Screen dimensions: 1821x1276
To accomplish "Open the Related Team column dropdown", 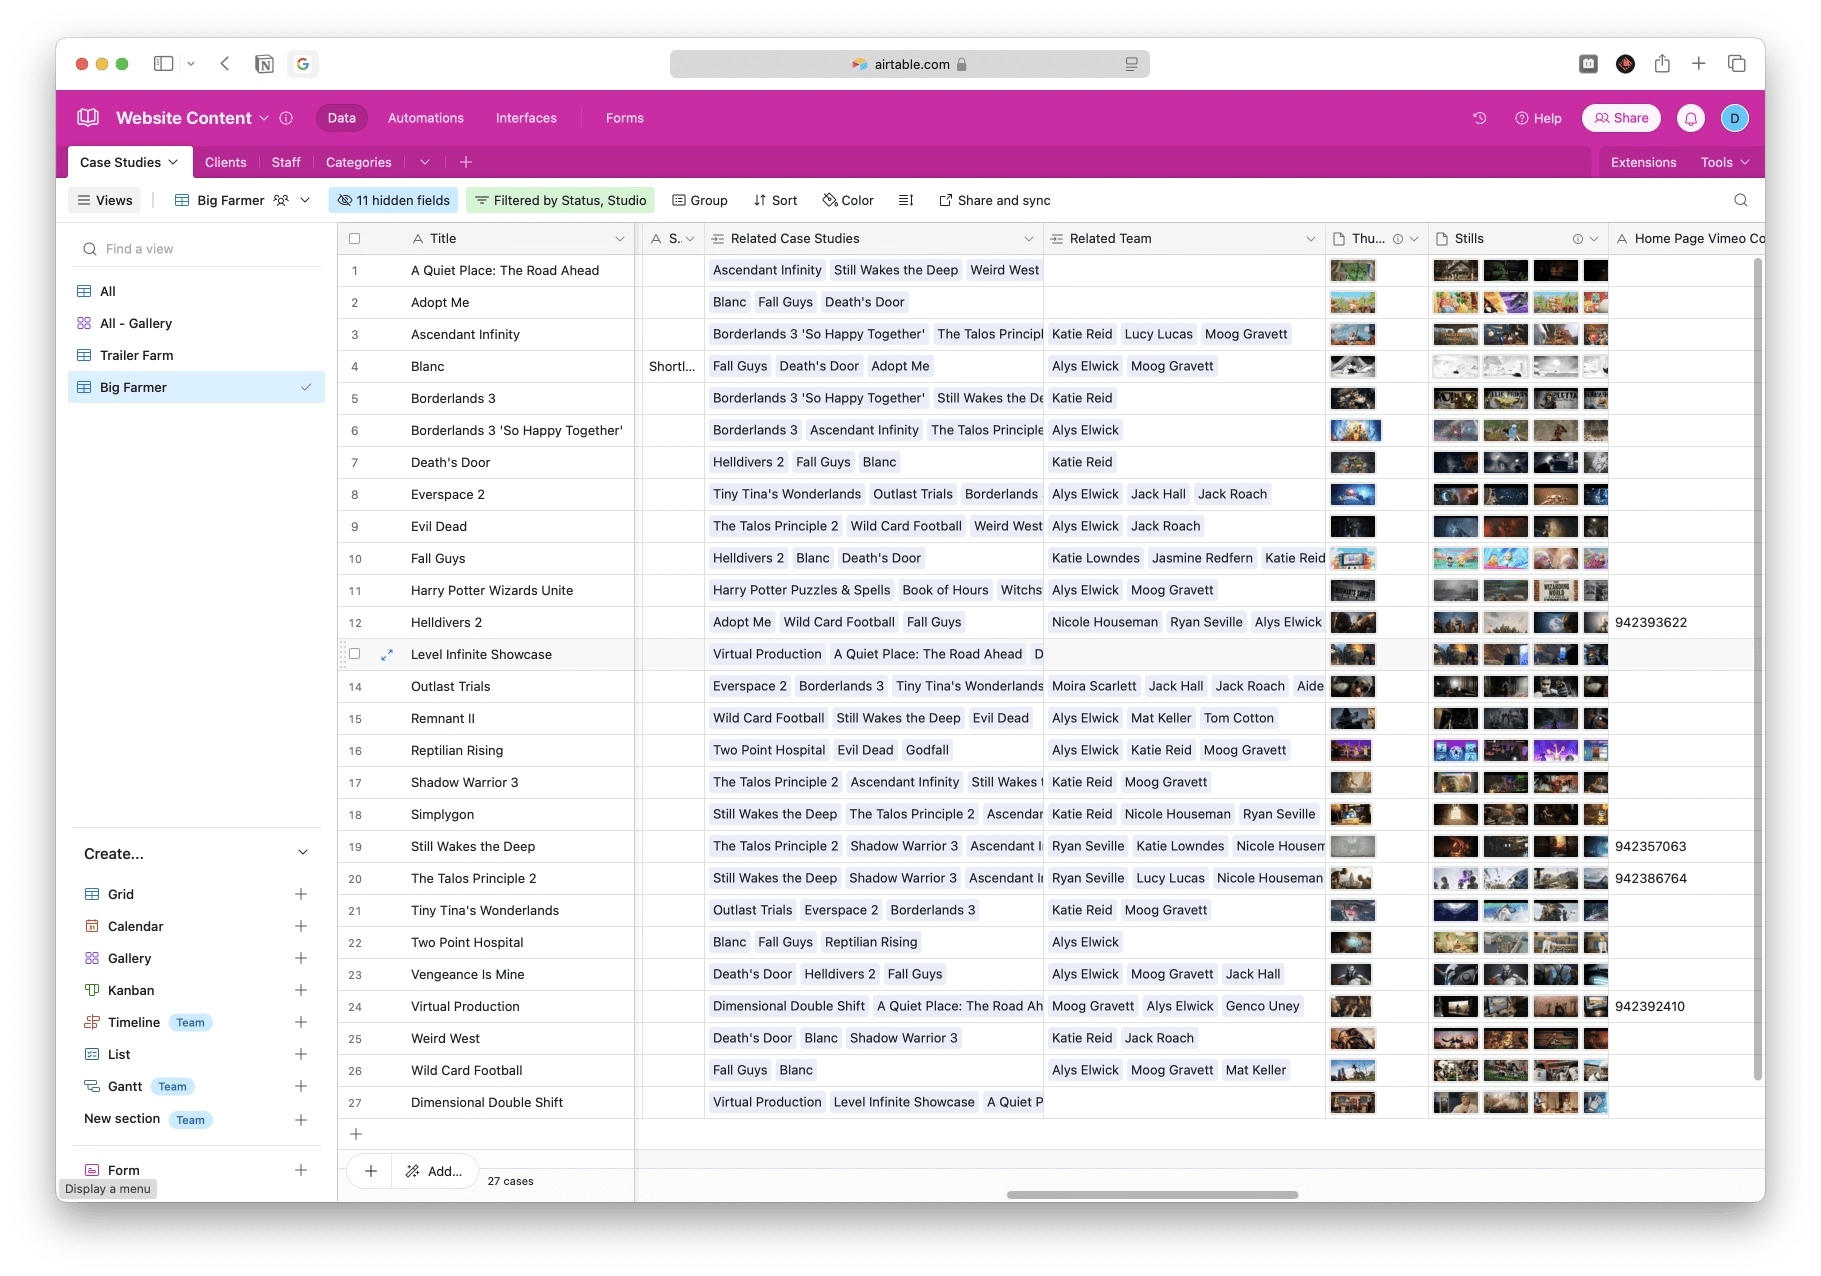I will click(1310, 239).
